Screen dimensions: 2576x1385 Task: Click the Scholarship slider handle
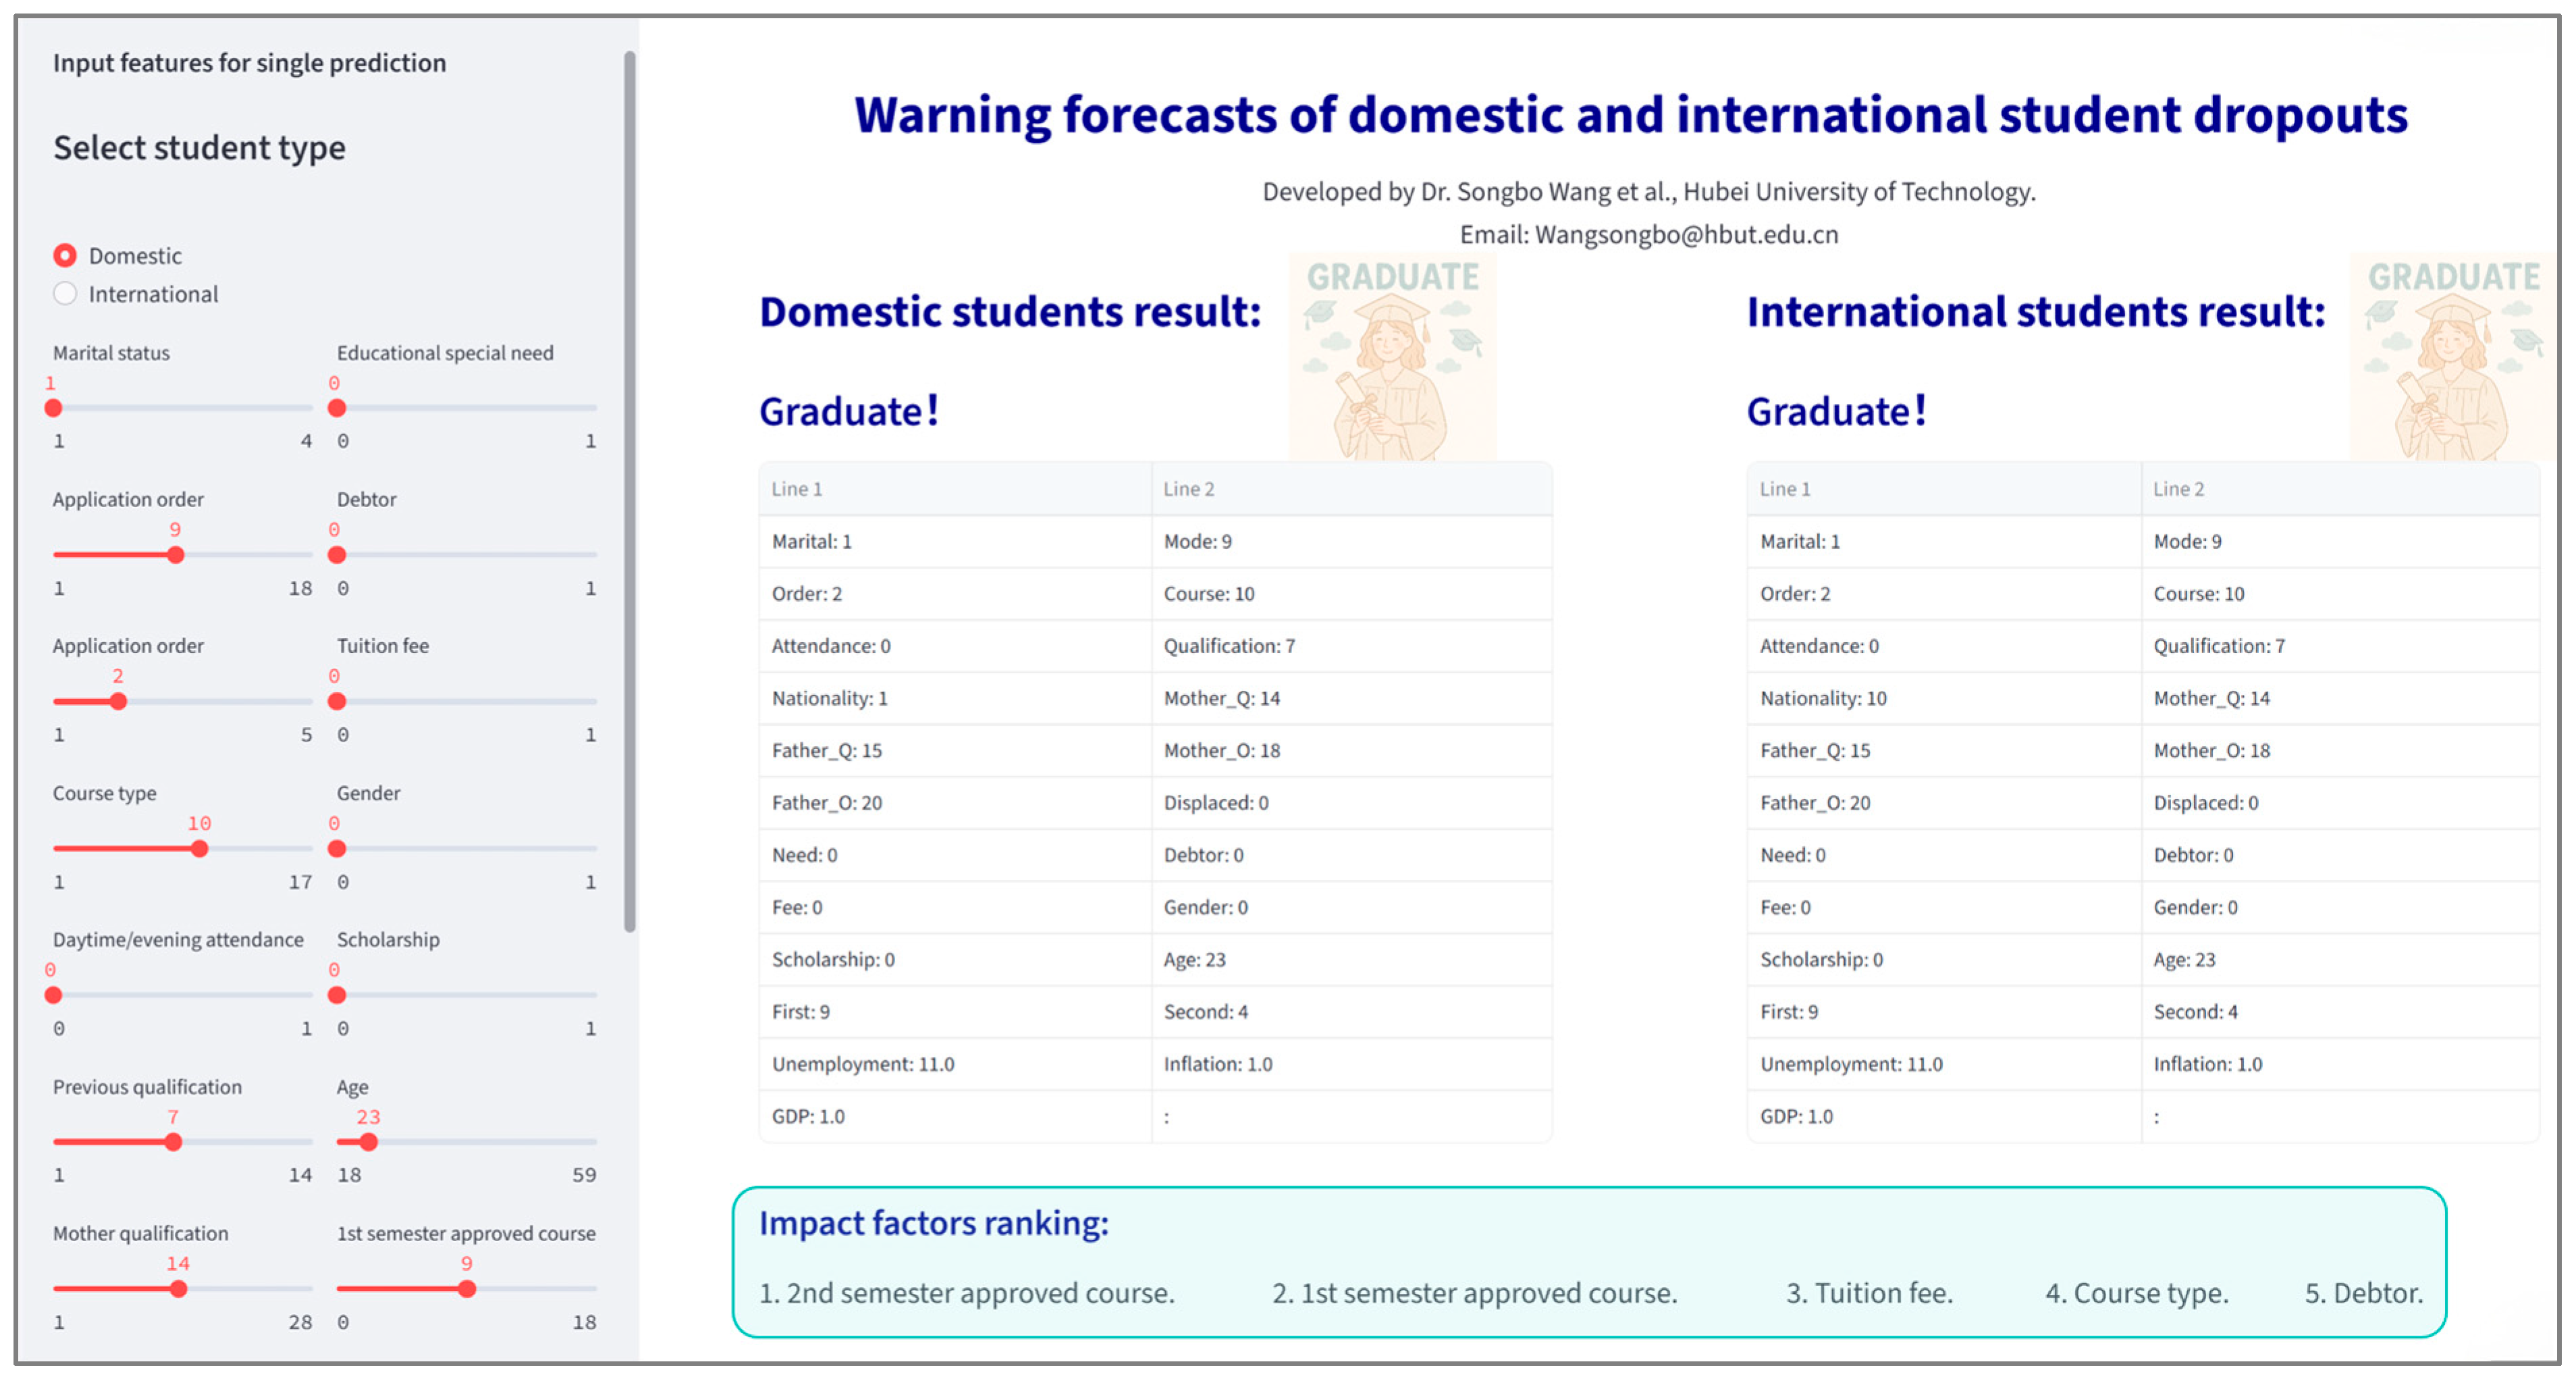click(337, 995)
